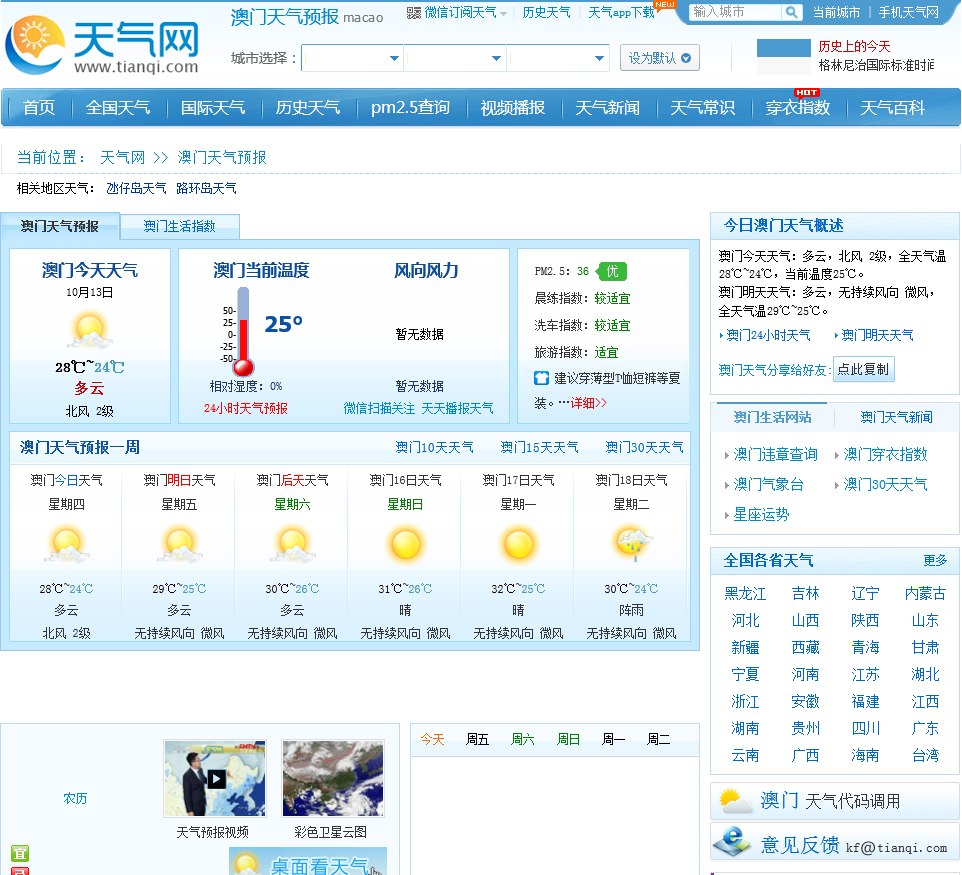Viewport: 962px width, 875px height.
Task: Open 天气百科 in the navigation bar
Action: (x=893, y=107)
